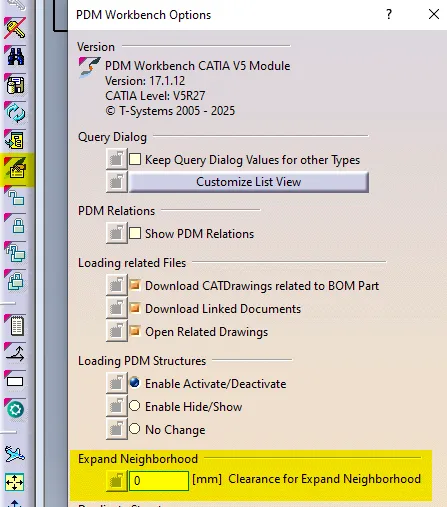Click the crossed-out key logout icon
This screenshot has width=447, height=507.
click(x=15, y=28)
